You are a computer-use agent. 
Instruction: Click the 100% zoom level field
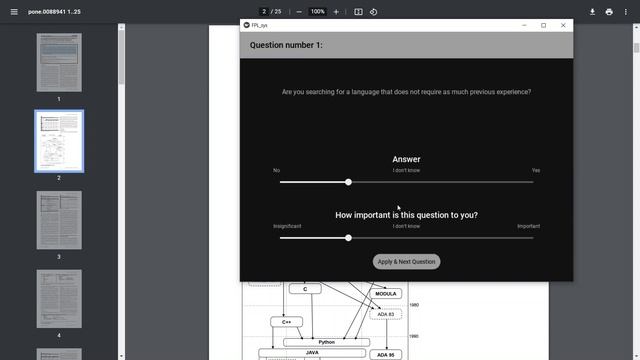tap(318, 12)
